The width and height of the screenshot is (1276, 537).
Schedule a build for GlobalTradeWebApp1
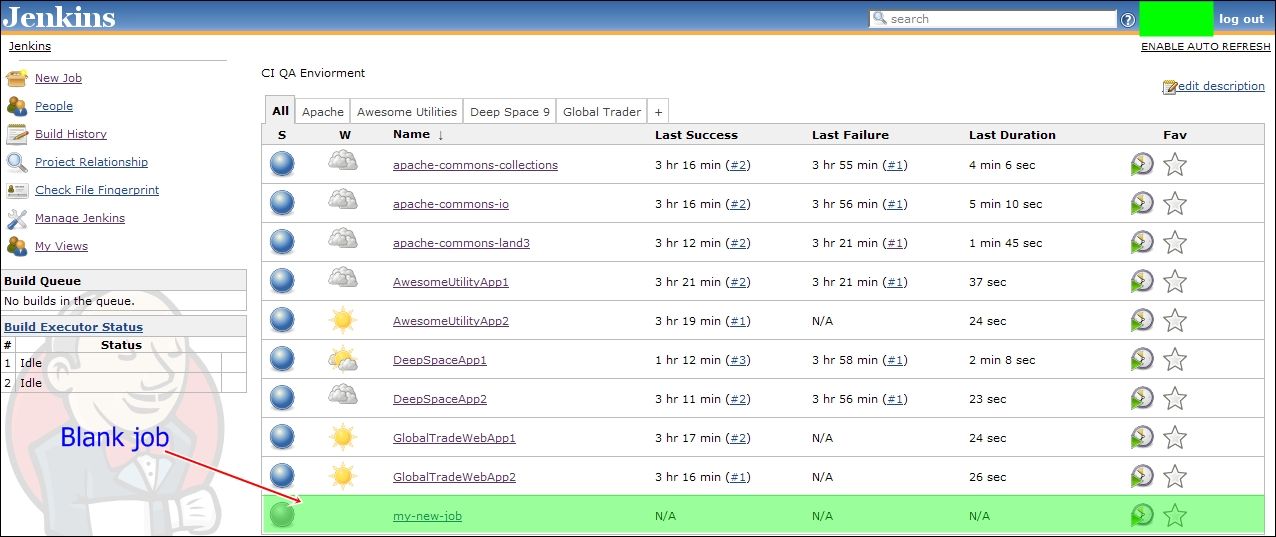(1142, 437)
